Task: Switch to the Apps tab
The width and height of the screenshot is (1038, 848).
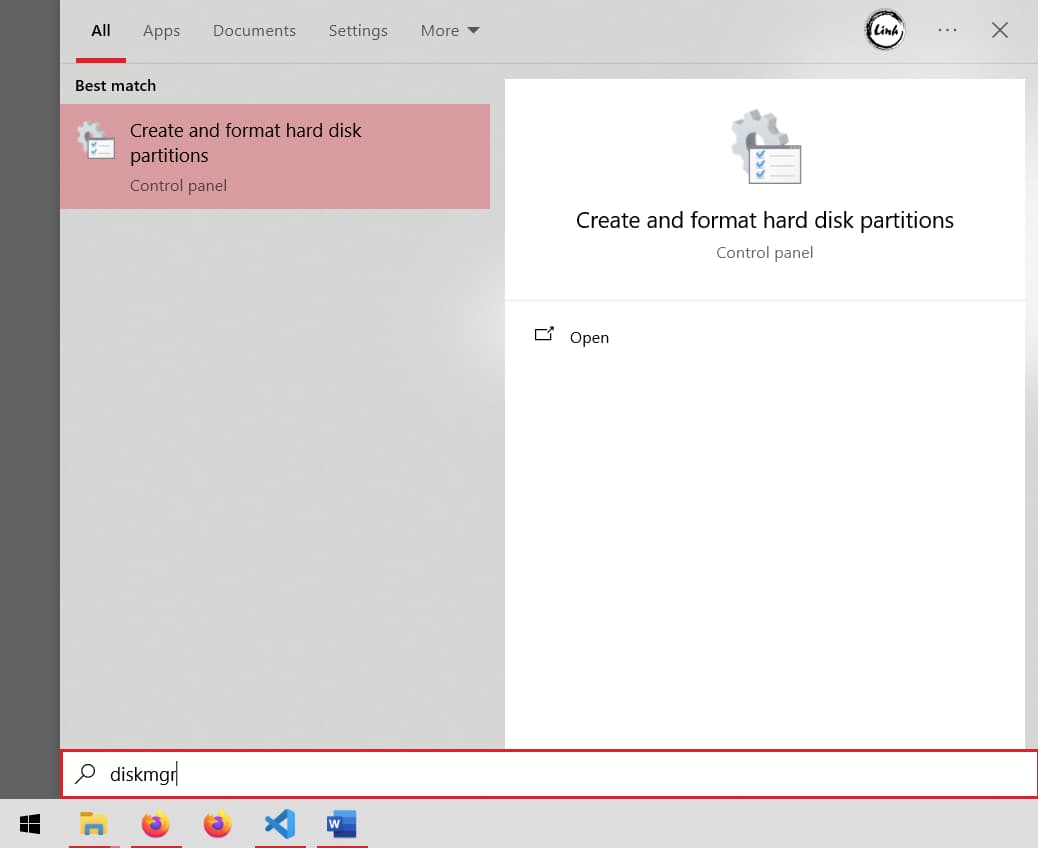Action: [161, 30]
